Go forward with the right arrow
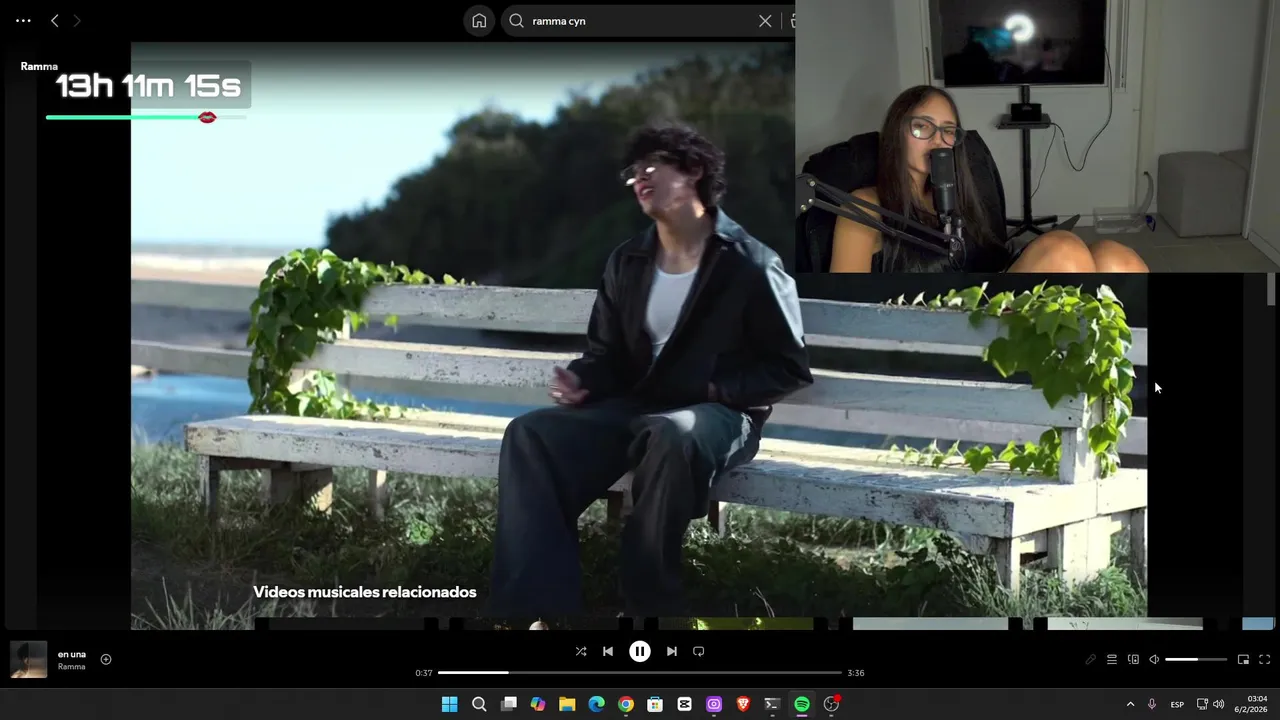The width and height of the screenshot is (1280, 720). click(x=76, y=20)
